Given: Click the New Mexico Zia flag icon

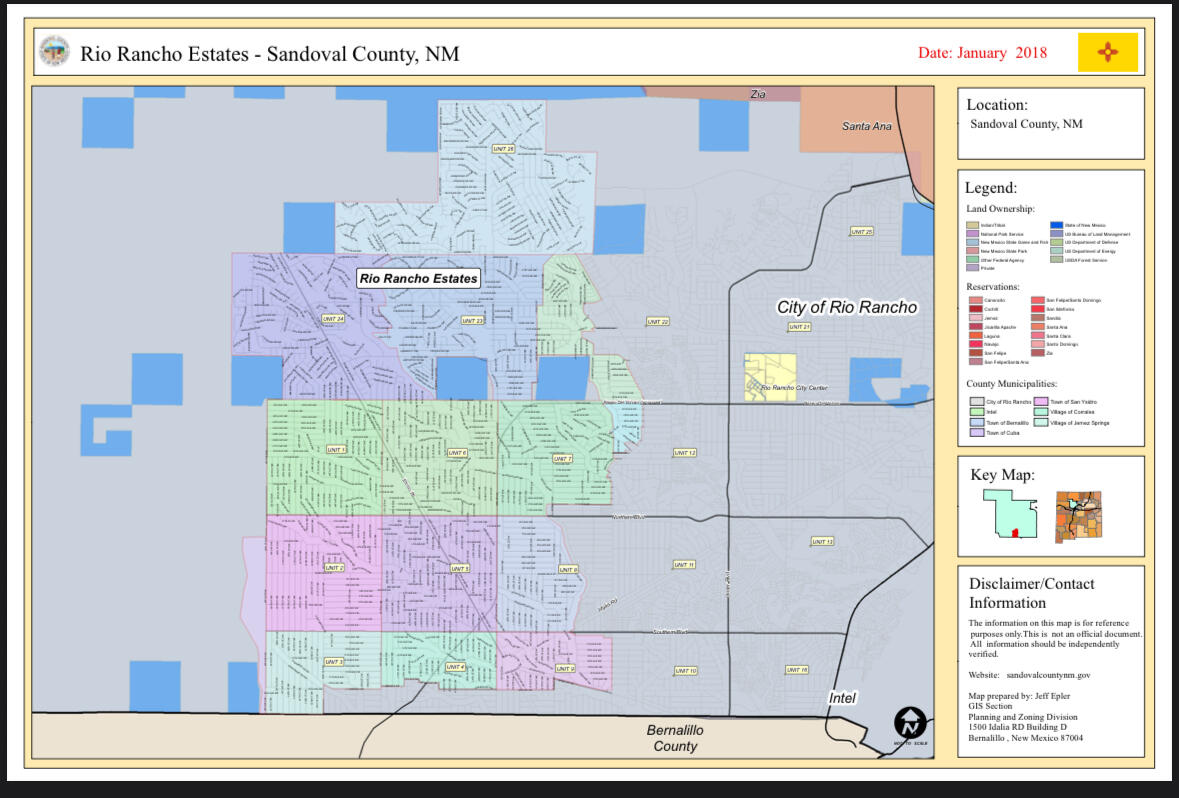Looking at the screenshot, I should (x=1107, y=52).
